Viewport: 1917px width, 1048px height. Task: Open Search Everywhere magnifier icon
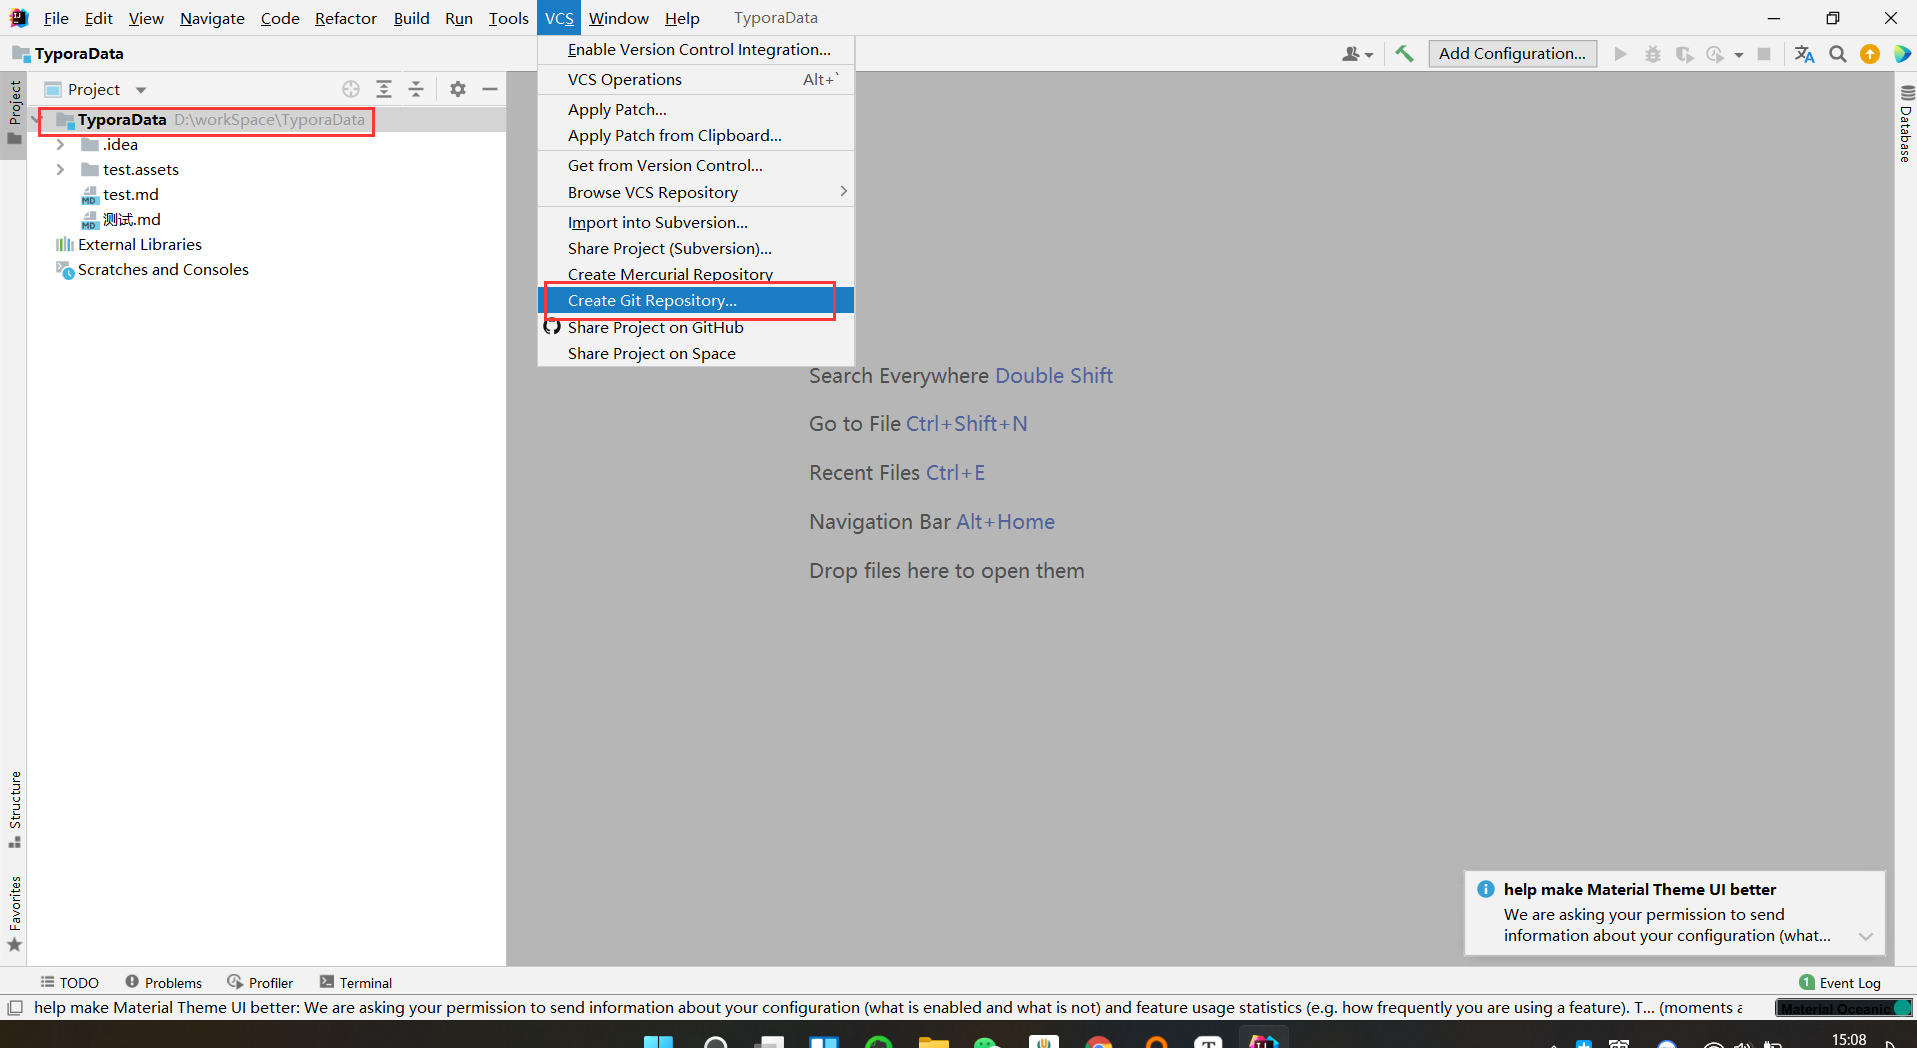(1838, 54)
